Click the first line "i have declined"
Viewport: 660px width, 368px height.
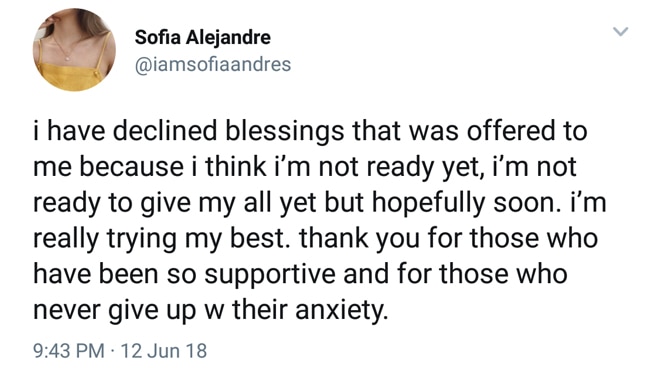[125, 131]
